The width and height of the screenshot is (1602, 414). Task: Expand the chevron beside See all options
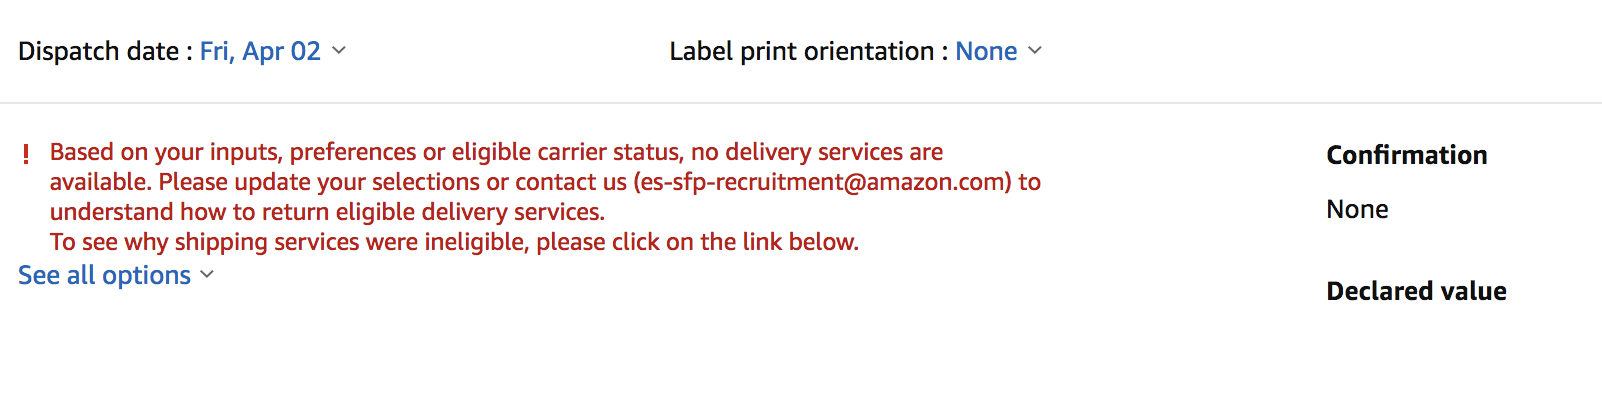(207, 274)
